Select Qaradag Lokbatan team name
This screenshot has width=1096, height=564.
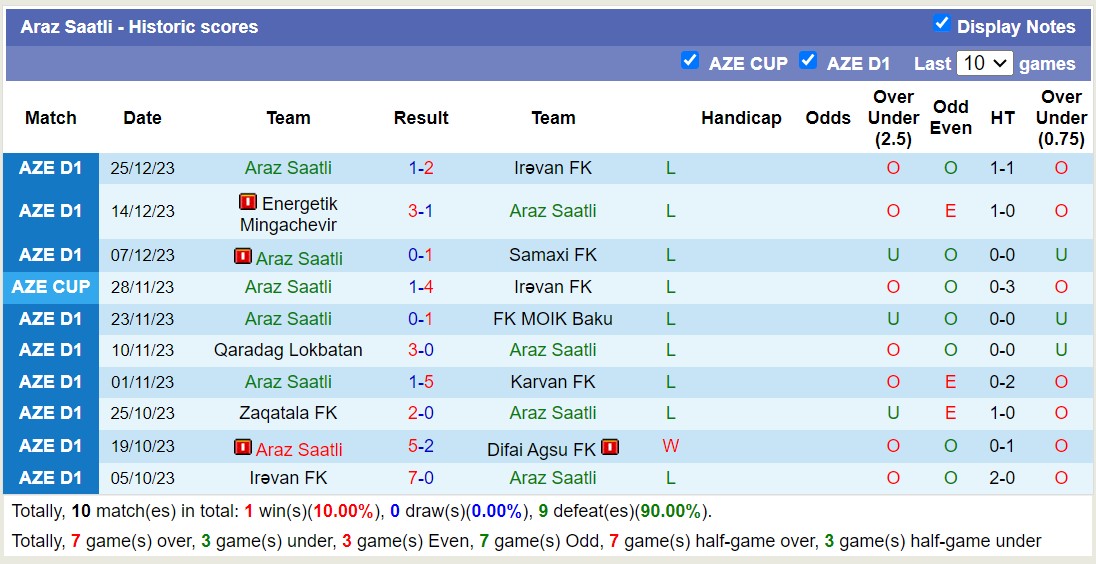[x=288, y=350]
